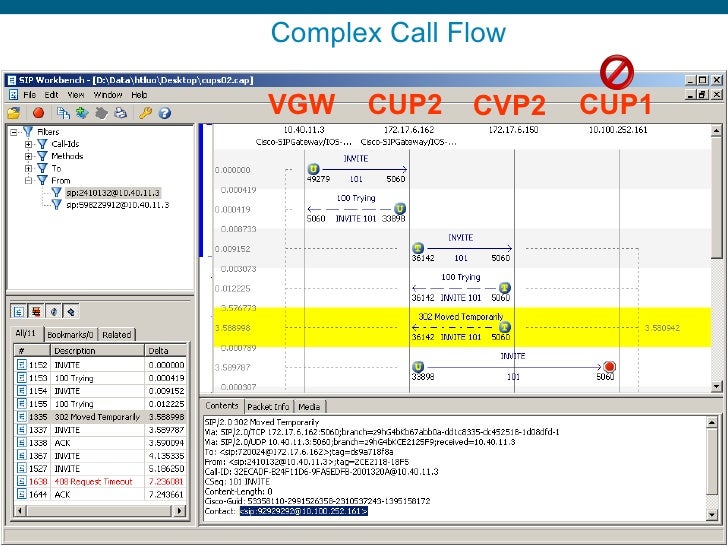The height and width of the screenshot is (546, 728).
Task: Click the red marker at CUP1 port 5060
Action: coord(609,367)
